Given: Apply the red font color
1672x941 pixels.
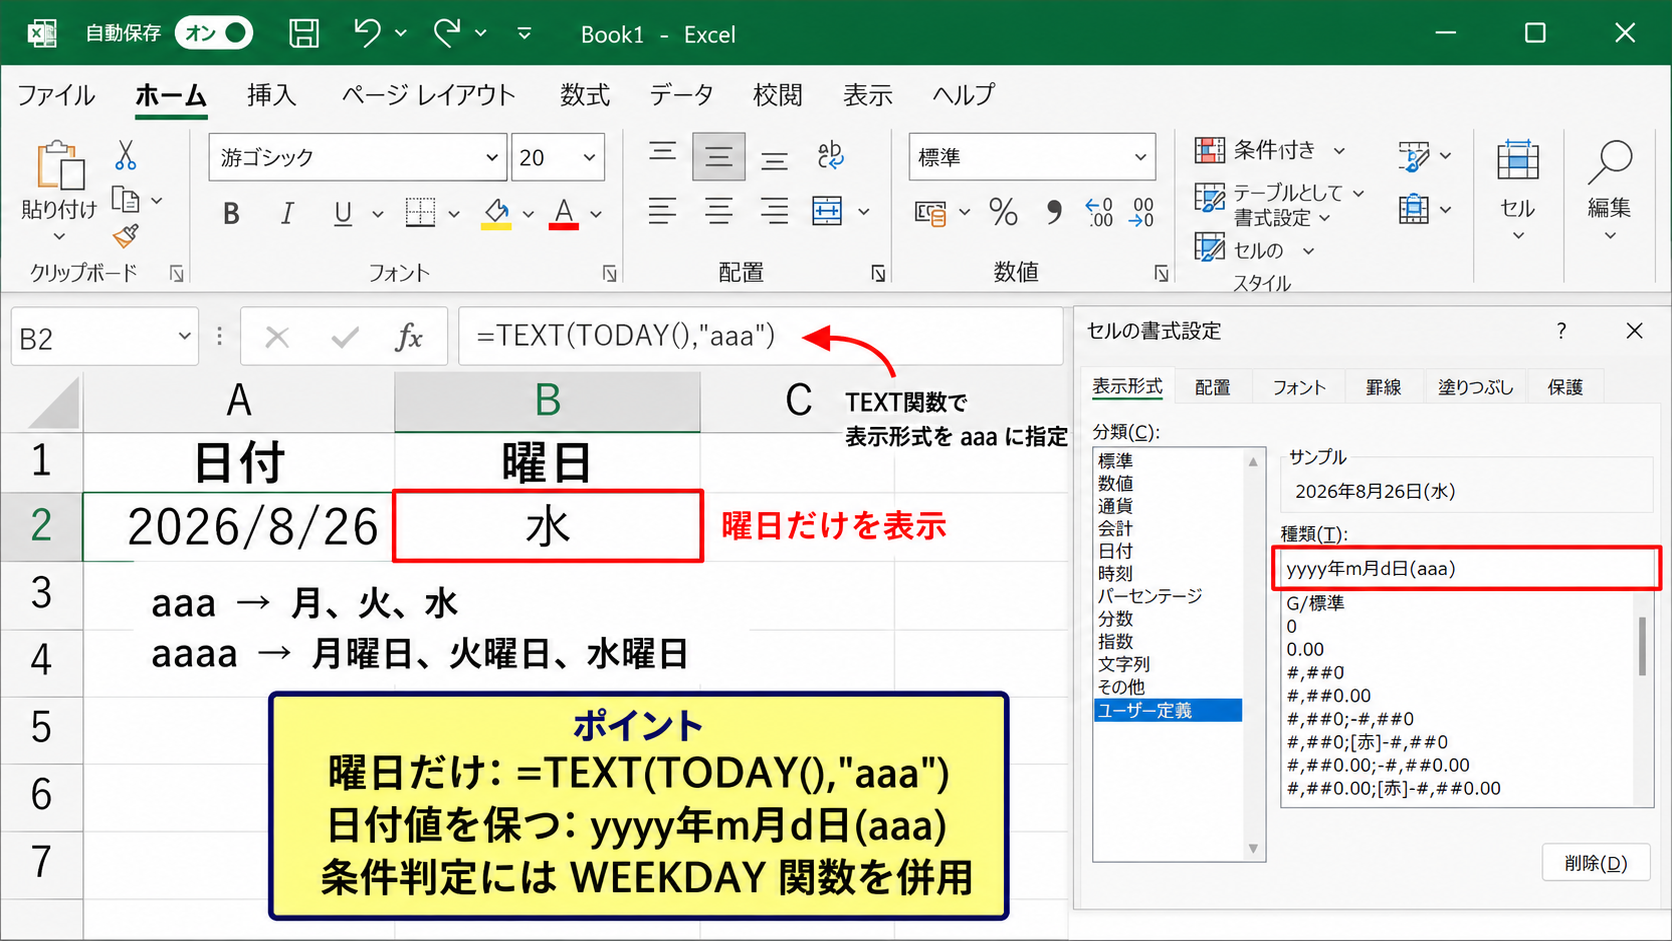Looking at the screenshot, I should tap(564, 213).
